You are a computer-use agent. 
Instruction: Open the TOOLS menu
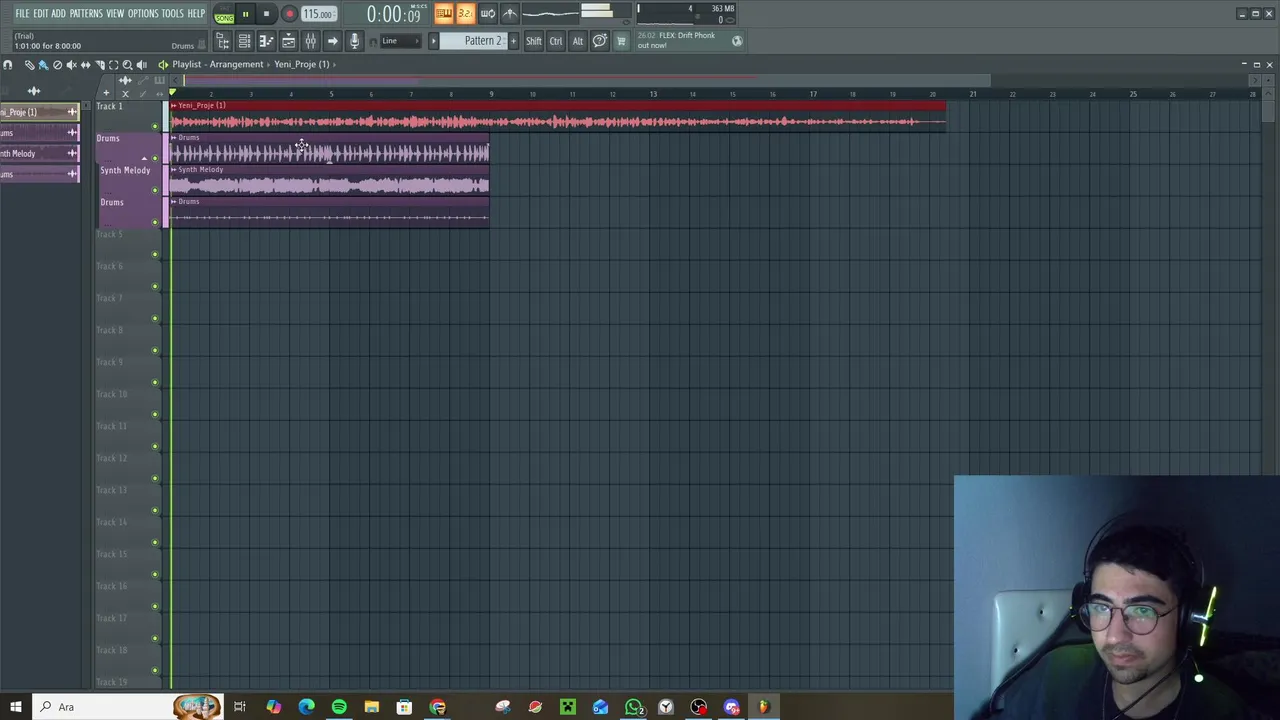coord(173,14)
